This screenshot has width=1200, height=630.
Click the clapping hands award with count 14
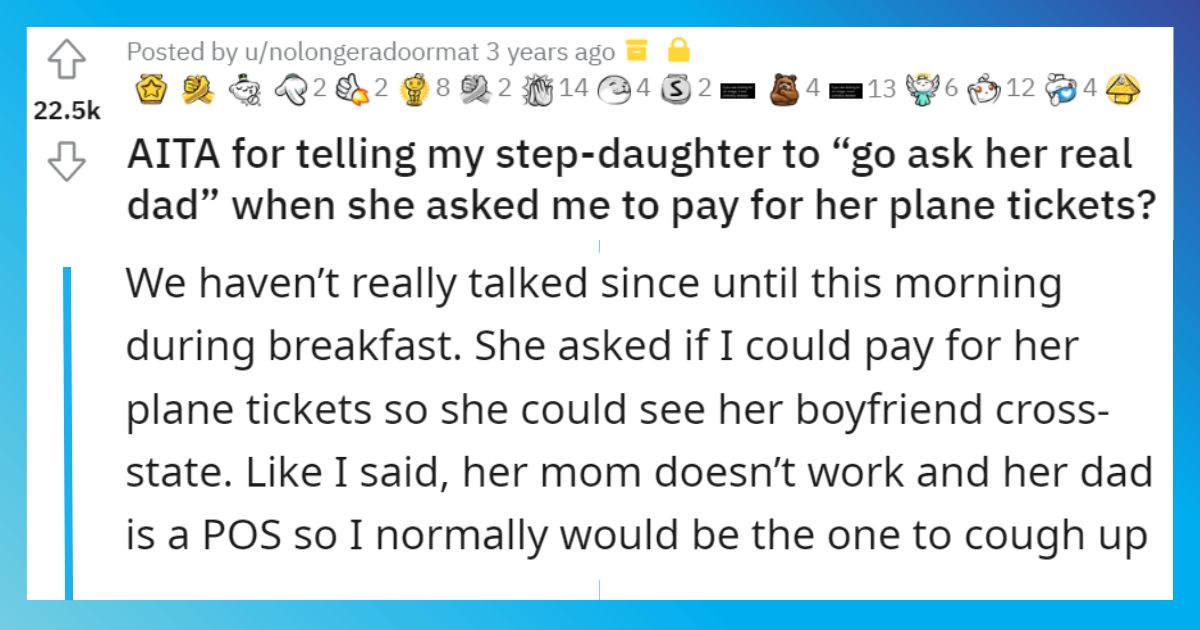[539, 90]
